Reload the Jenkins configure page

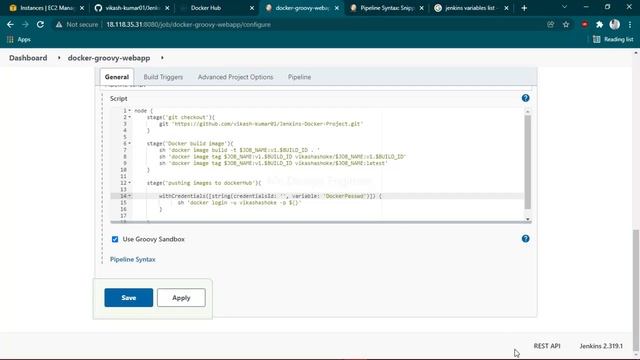click(x=40, y=24)
